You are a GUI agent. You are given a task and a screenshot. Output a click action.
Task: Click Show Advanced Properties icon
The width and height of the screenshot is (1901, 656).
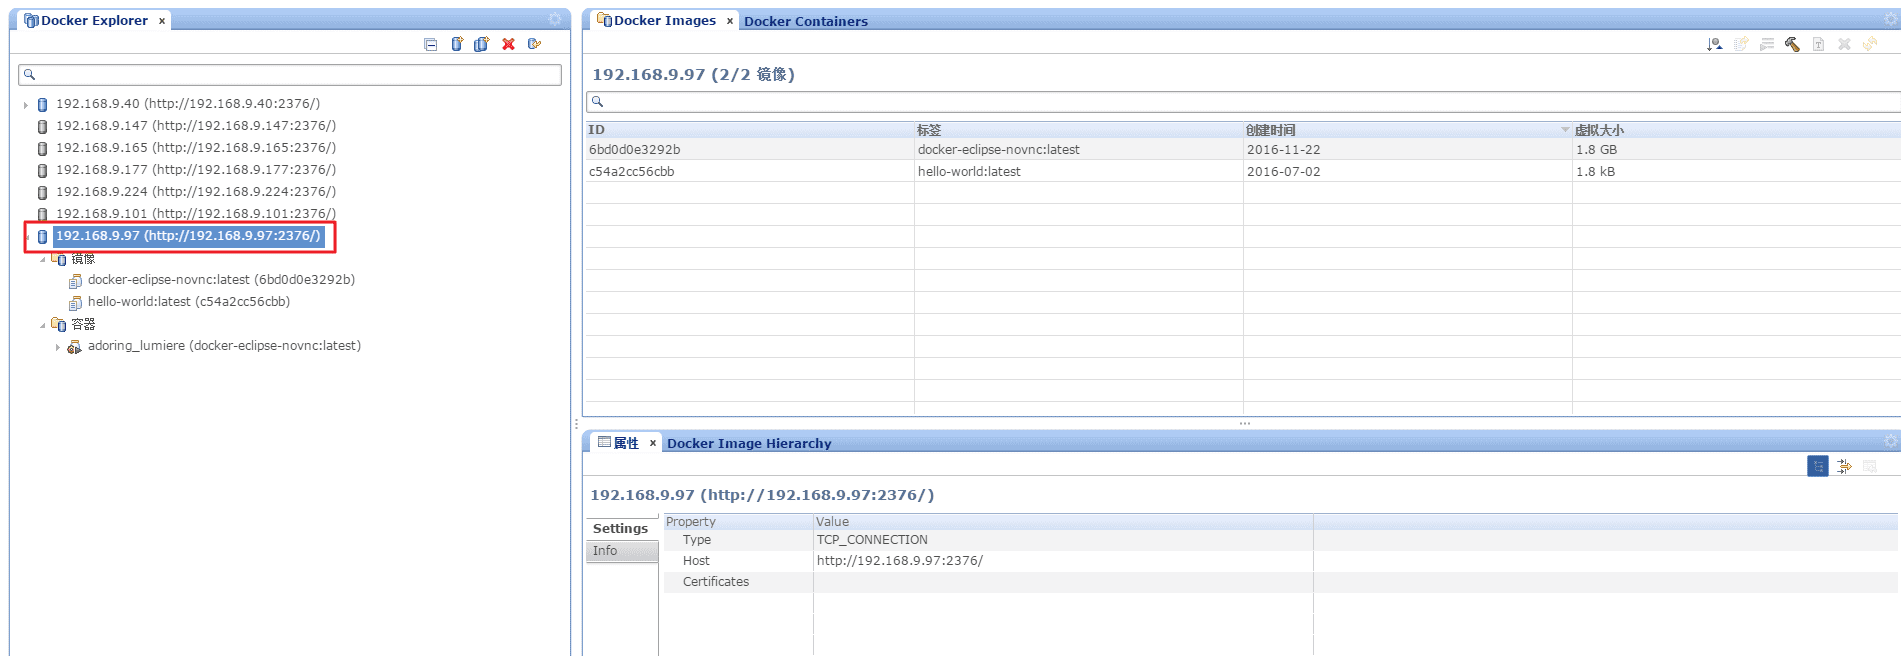pyautogui.click(x=1844, y=466)
